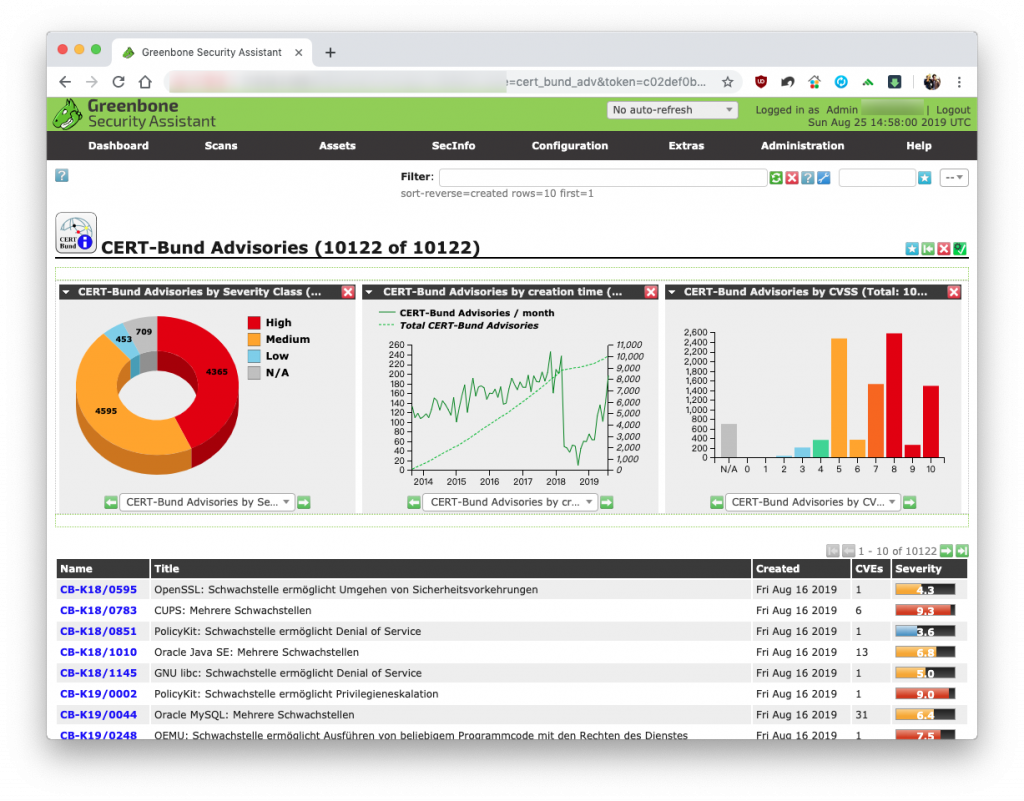The width and height of the screenshot is (1024, 801).
Task: Open advisory CB-K18/0595
Action: coord(99,589)
